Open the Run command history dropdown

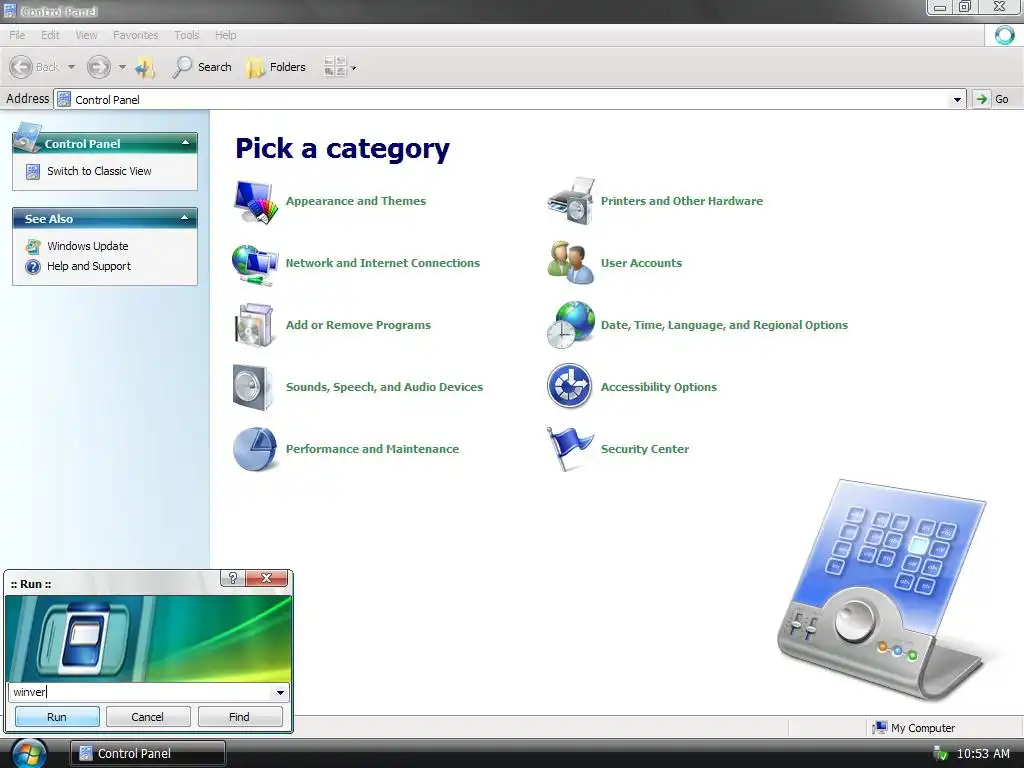point(280,692)
